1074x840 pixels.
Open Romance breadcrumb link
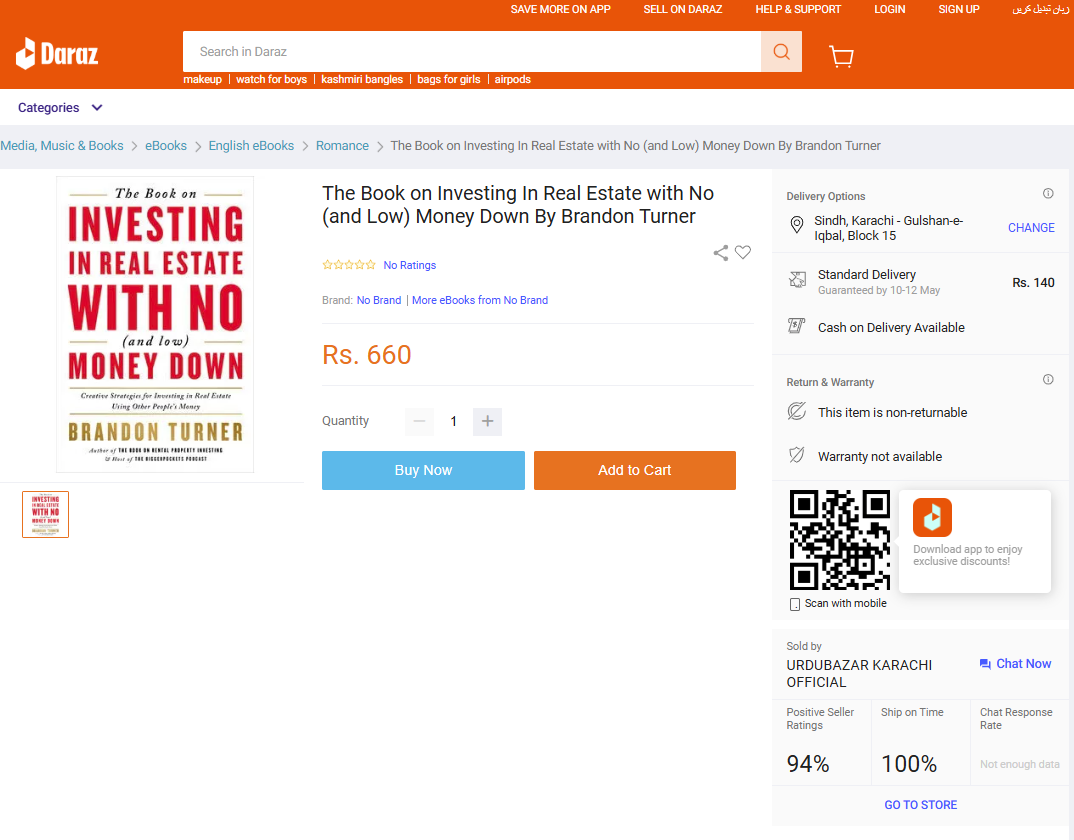[342, 146]
